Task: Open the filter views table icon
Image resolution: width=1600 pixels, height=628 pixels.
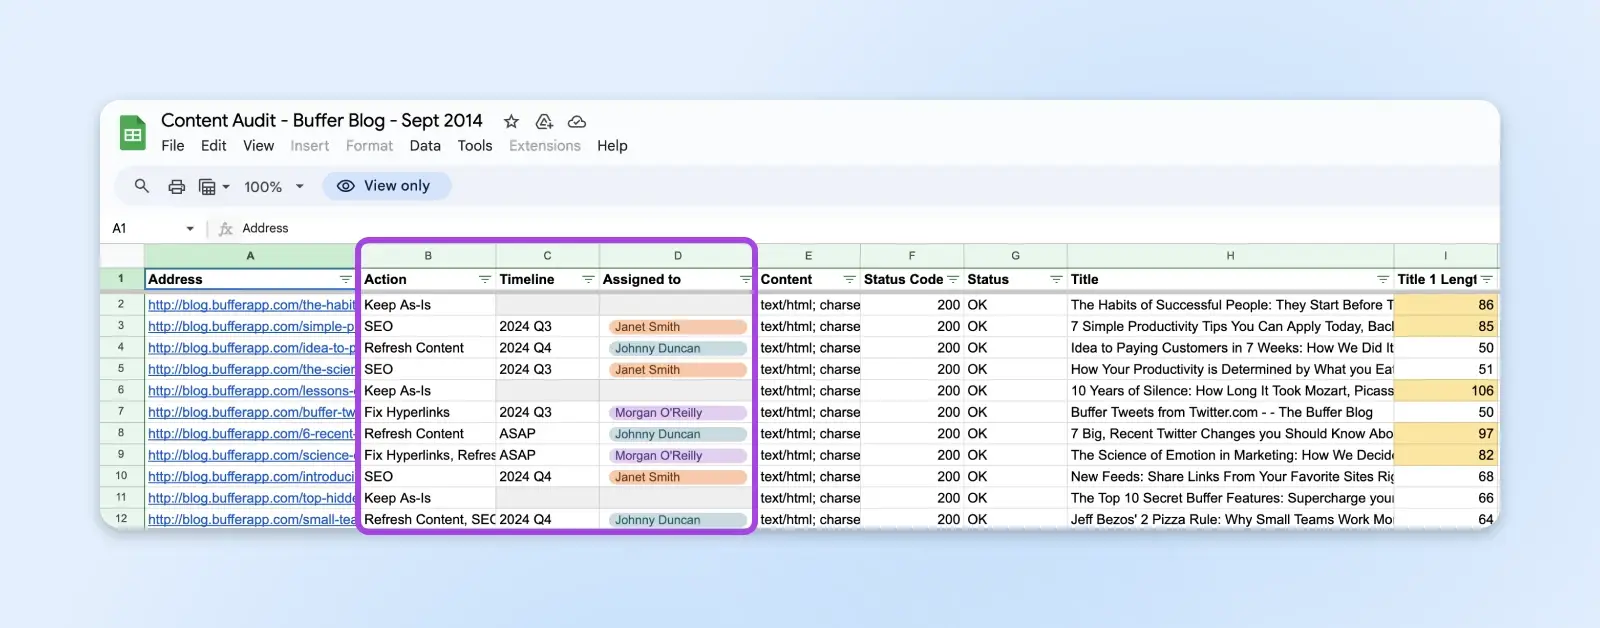Action: click(x=208, y=186)
